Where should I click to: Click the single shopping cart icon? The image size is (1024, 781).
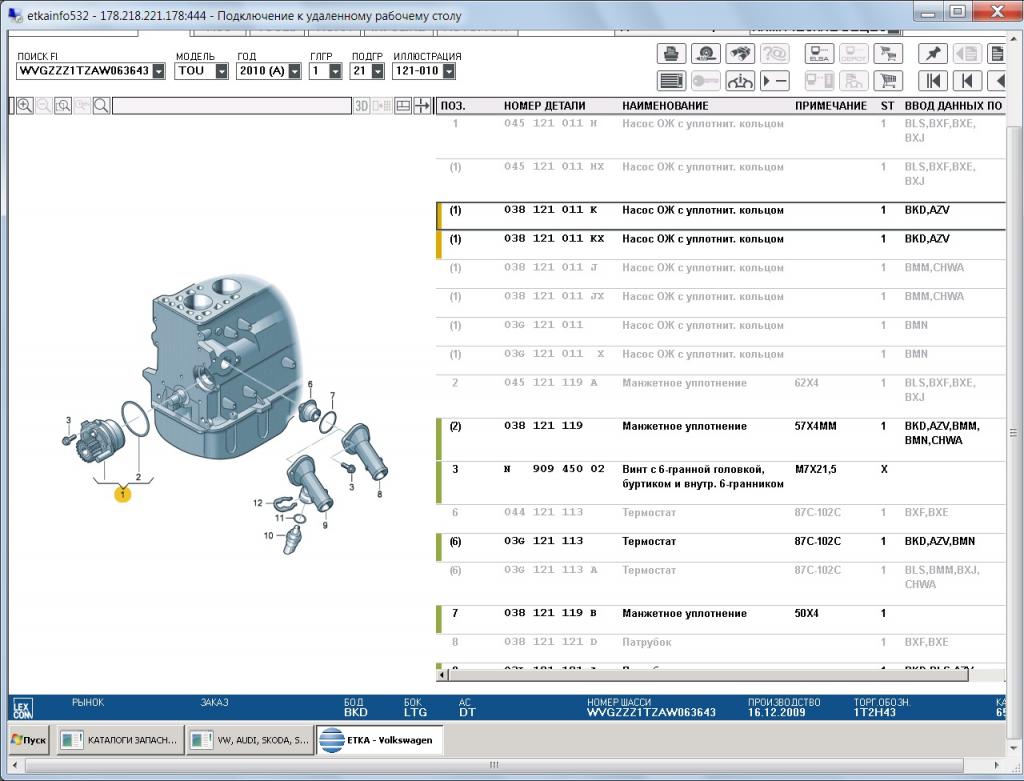coord(888,81)
